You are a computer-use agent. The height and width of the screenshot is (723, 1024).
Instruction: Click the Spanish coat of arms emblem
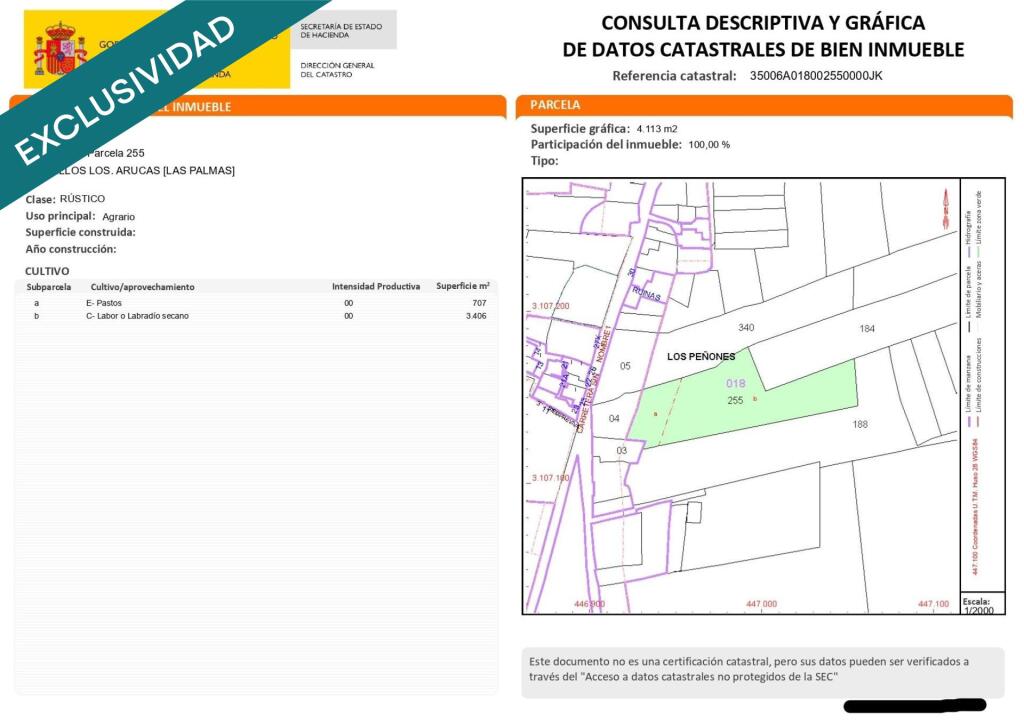point(59,49)
